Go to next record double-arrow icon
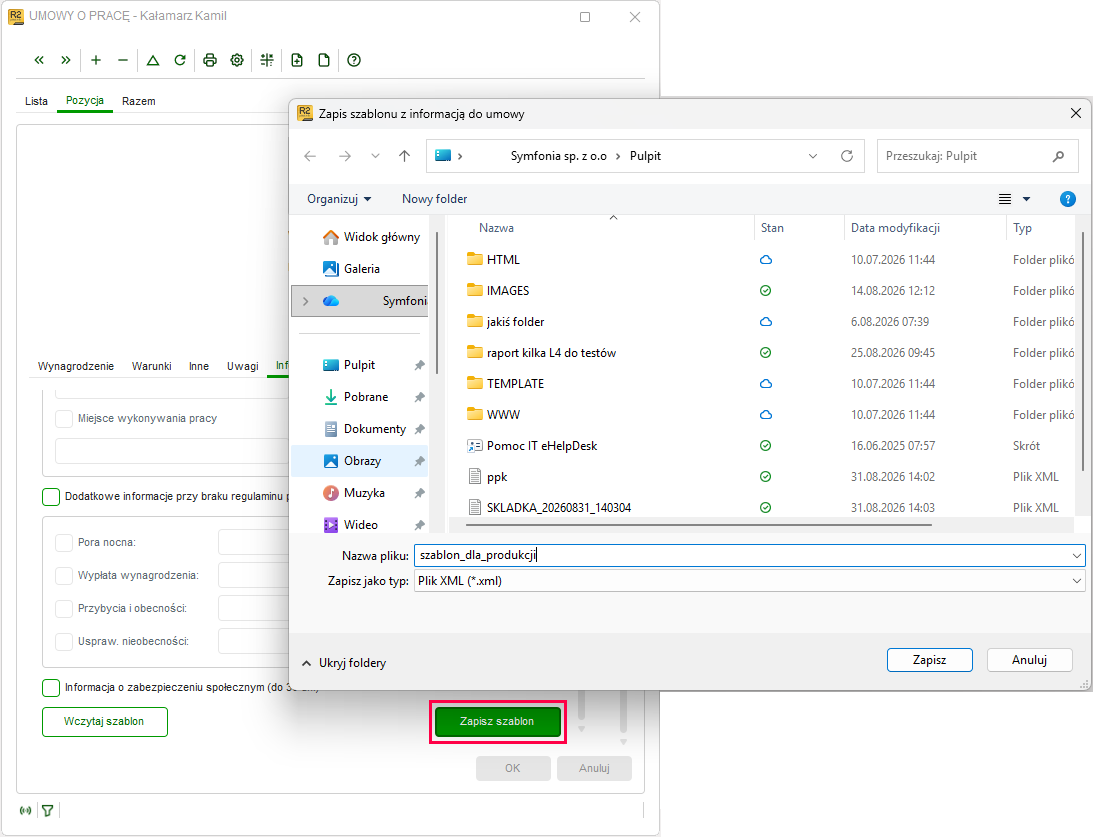Screen dimensions: 1093x837 (x=66, y=60)
